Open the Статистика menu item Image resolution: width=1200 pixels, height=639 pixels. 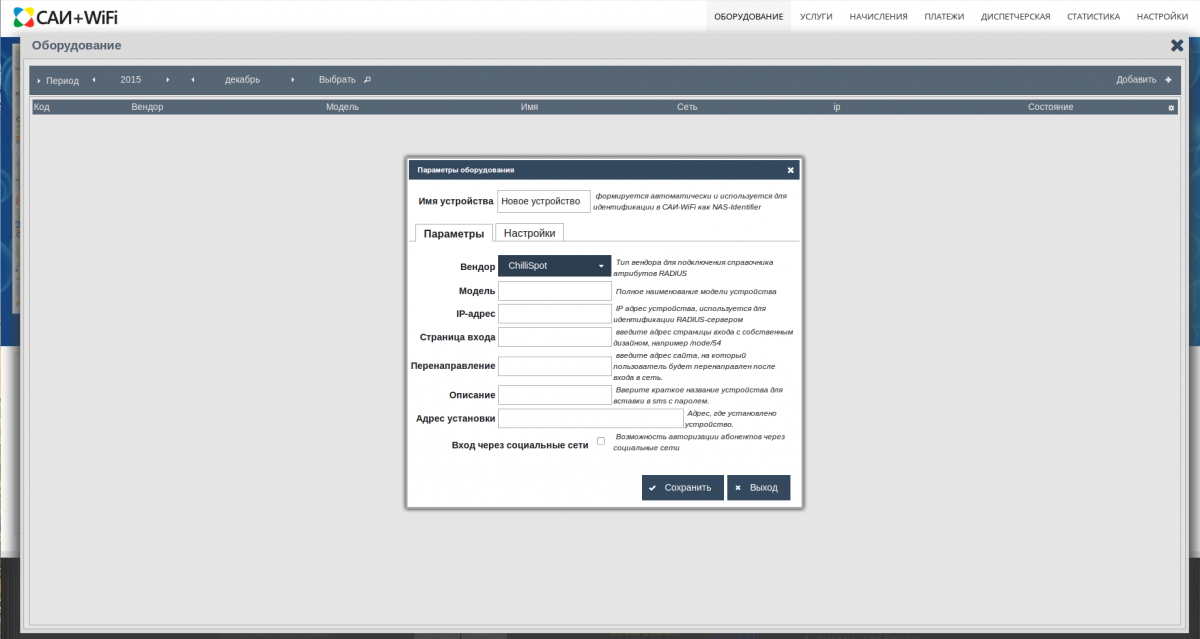coord(1093,17)
